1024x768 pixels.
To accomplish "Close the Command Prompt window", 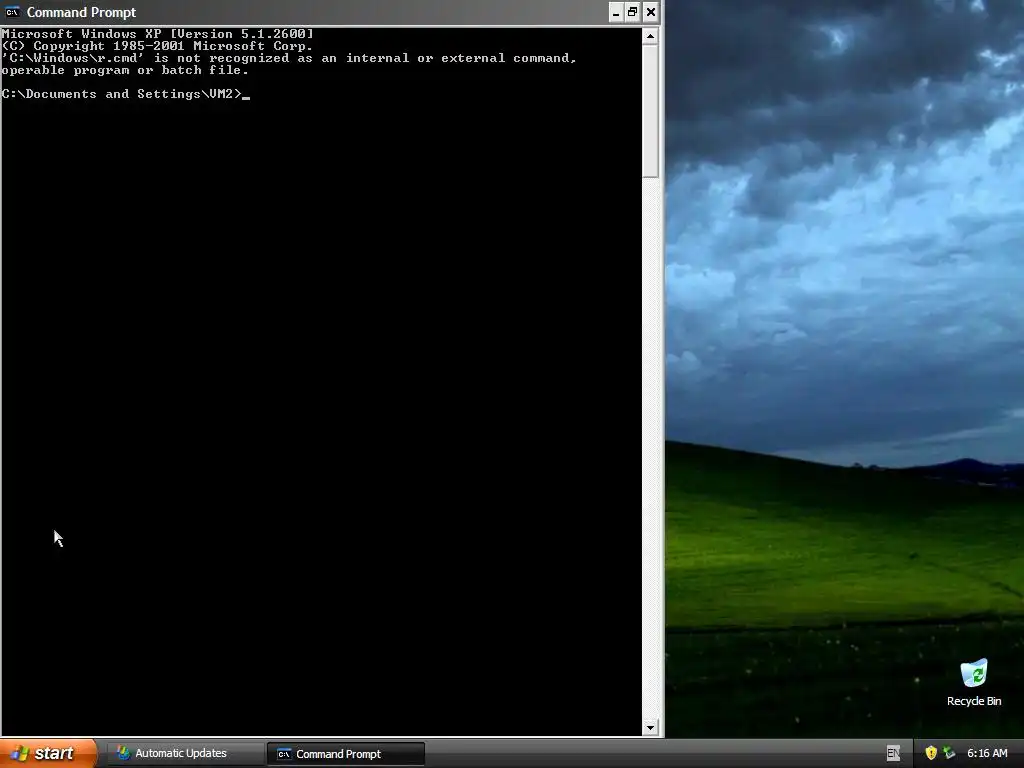I will [650, 12].
